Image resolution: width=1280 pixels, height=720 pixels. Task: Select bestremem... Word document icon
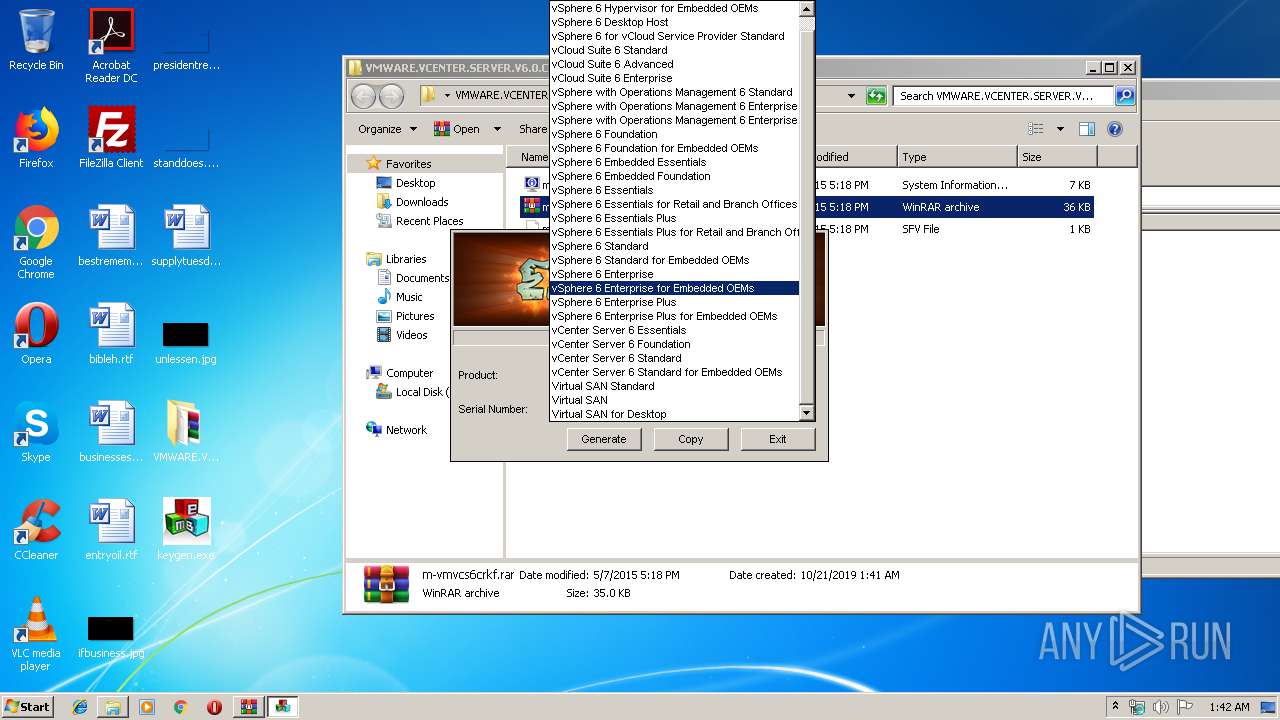tap(111, 236)
